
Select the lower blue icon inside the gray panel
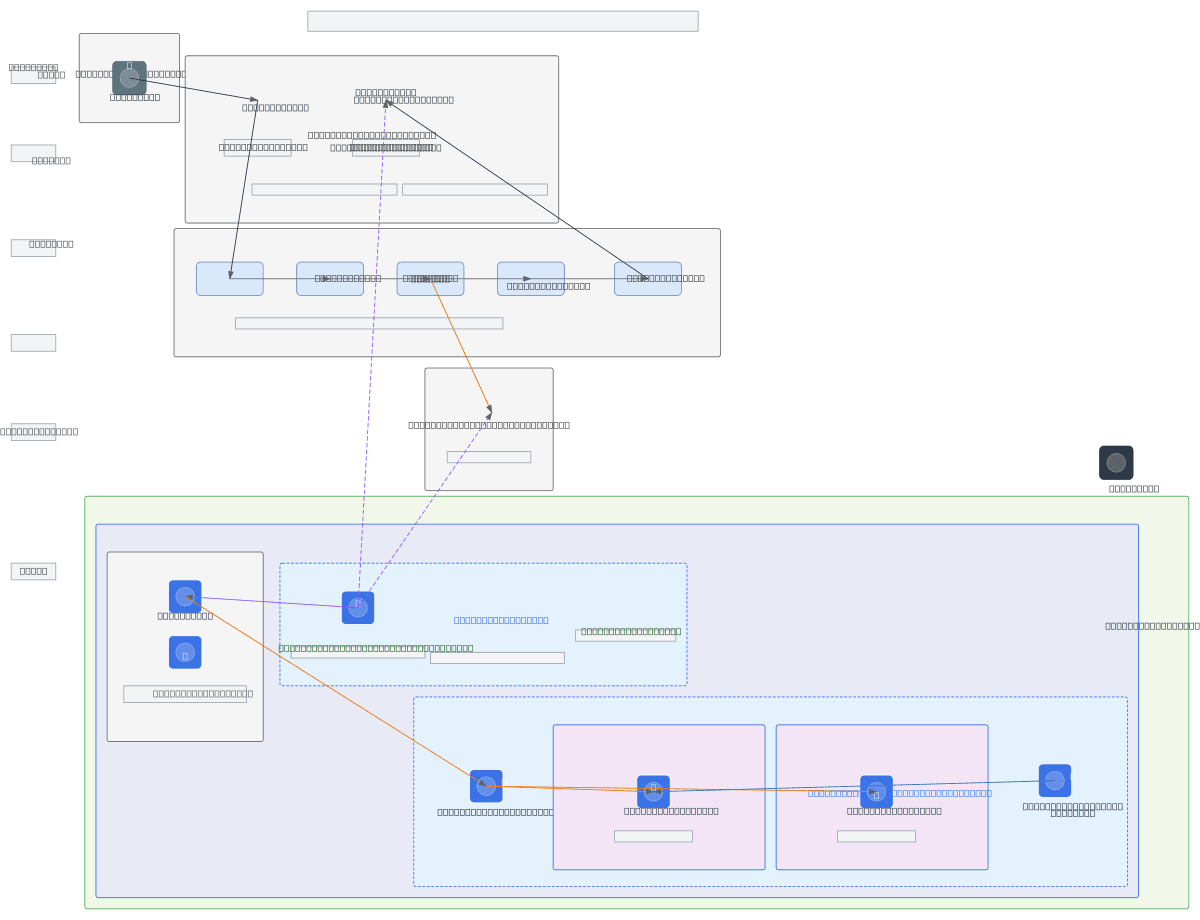pos(185,653)
